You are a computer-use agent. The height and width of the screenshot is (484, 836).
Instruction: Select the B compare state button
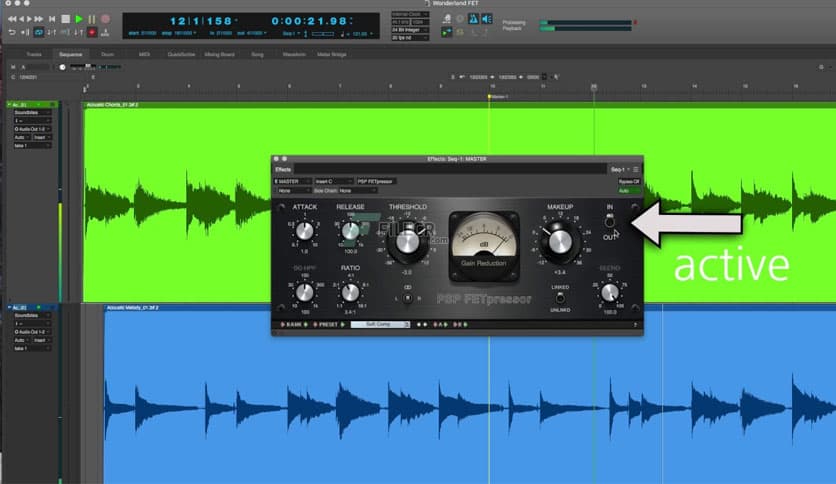pos(459,325)
